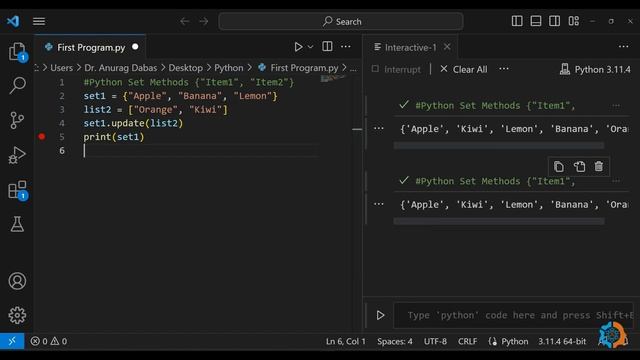Viewport: 640px width, 360px height.
Task: Open the Run dropdown arrow
Action: point(311,47)
